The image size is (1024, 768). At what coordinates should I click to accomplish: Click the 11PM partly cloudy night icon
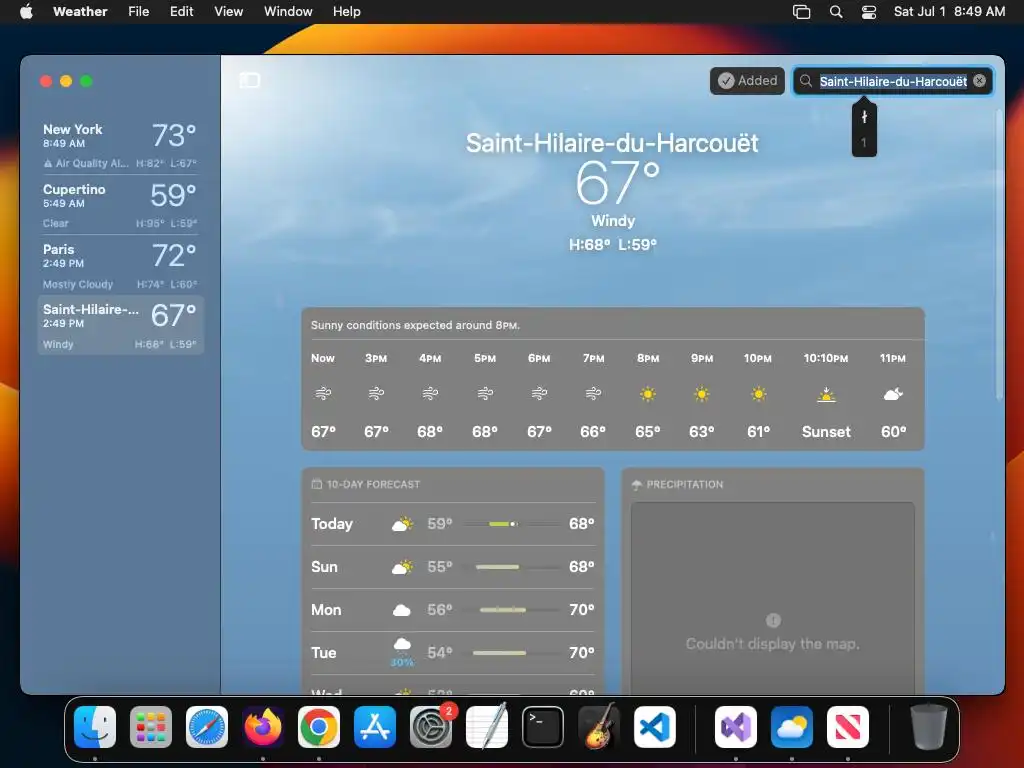pyautogui.click(x=893, y=393)
